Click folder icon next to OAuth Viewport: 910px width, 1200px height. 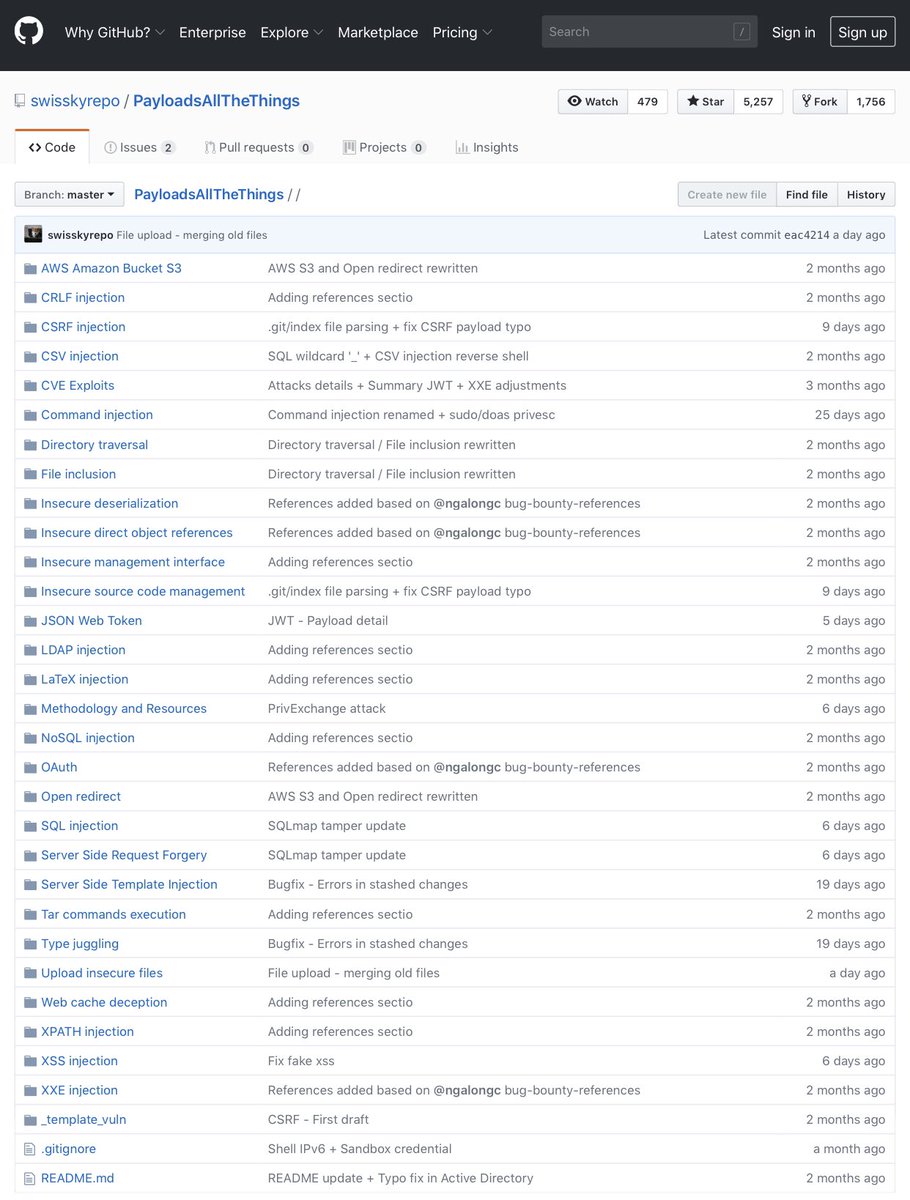pos(30,767)
